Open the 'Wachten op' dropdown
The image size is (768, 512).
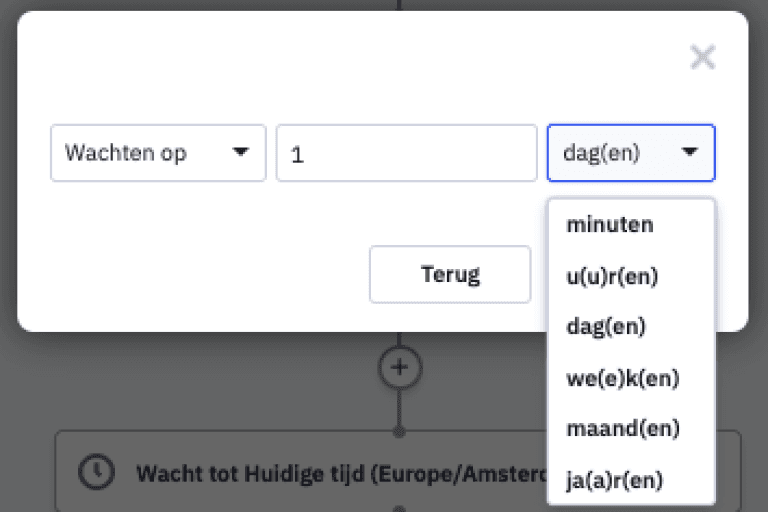(158, 153)
